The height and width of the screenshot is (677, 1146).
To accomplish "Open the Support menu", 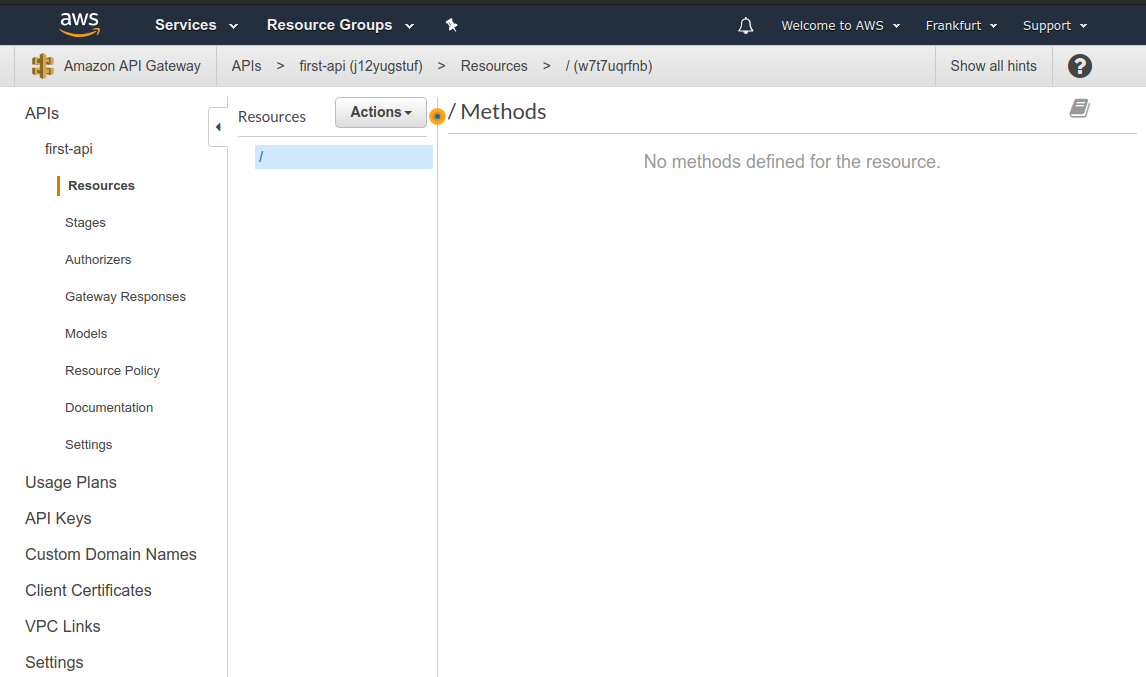I will 1055,26.
